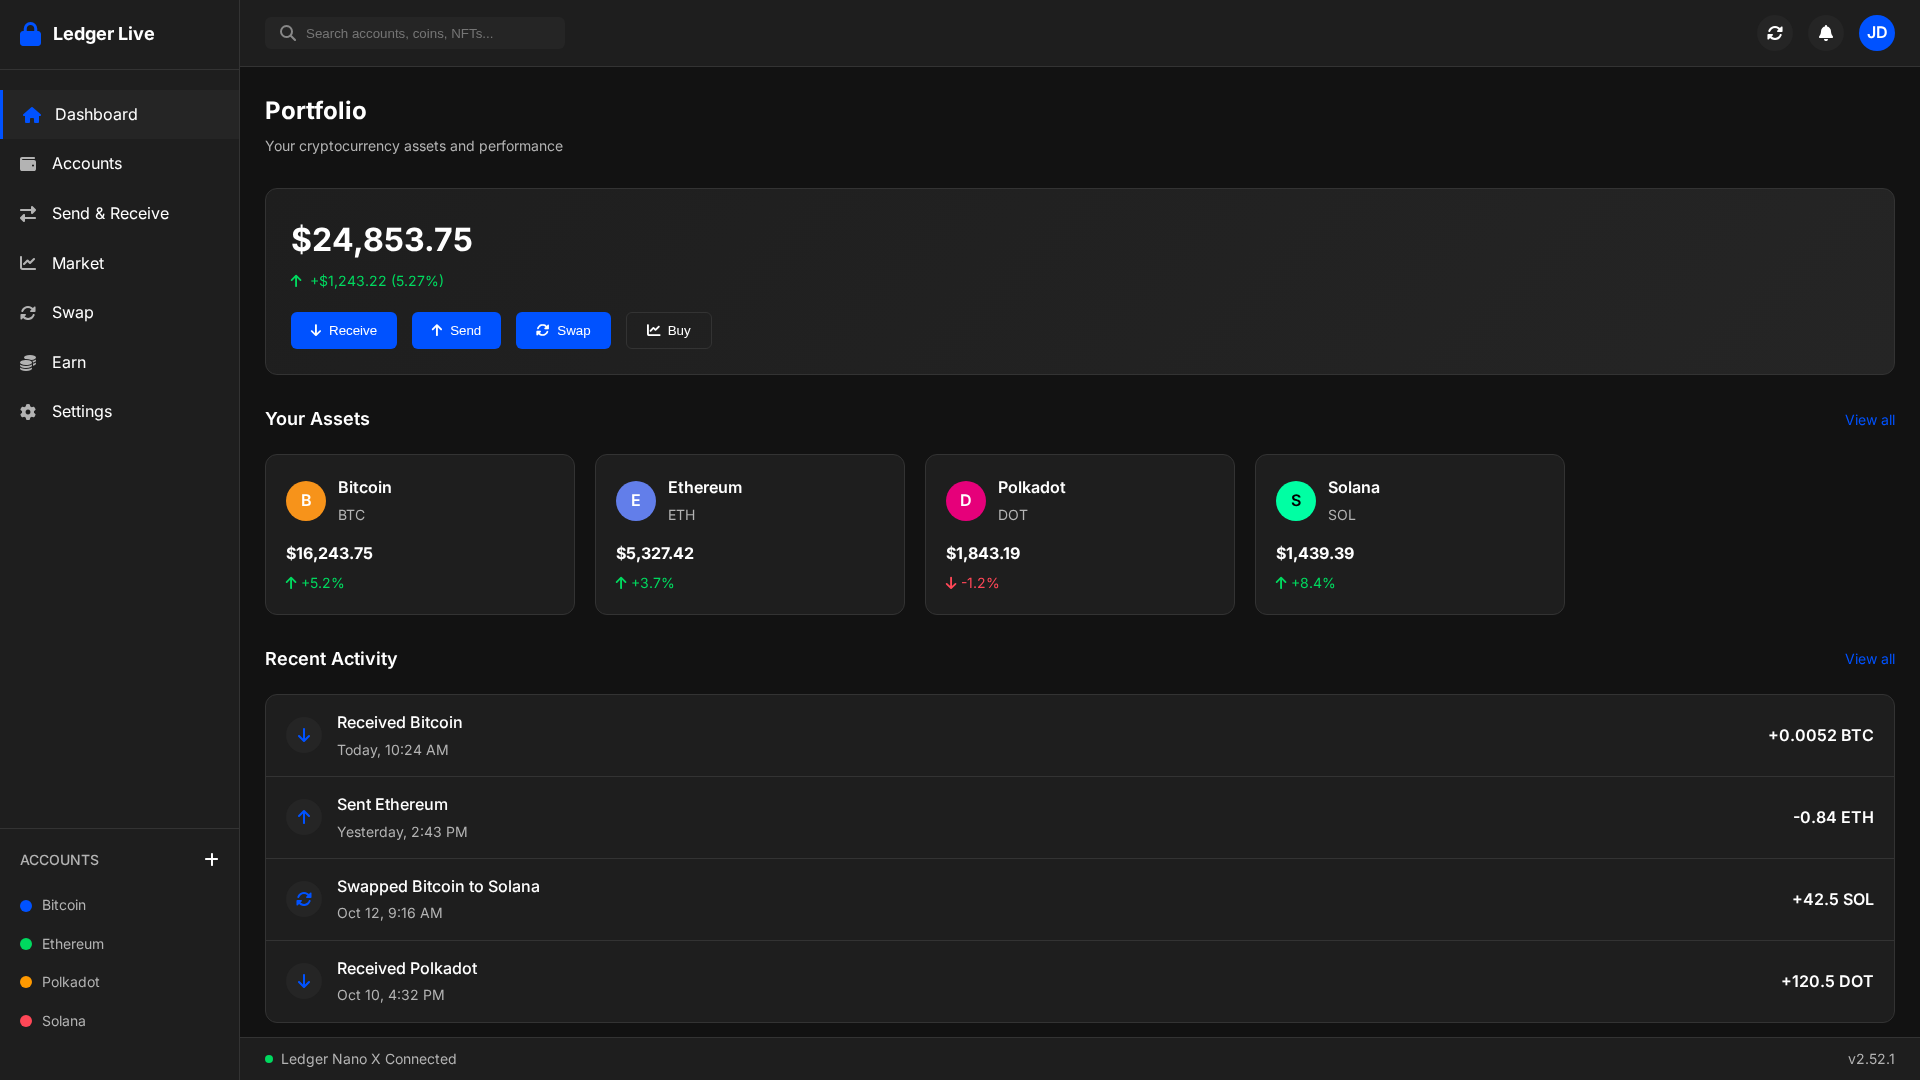Click the Earn coins icon
This screenshot has width=1920, height=1080.
[x=28, y=363]
